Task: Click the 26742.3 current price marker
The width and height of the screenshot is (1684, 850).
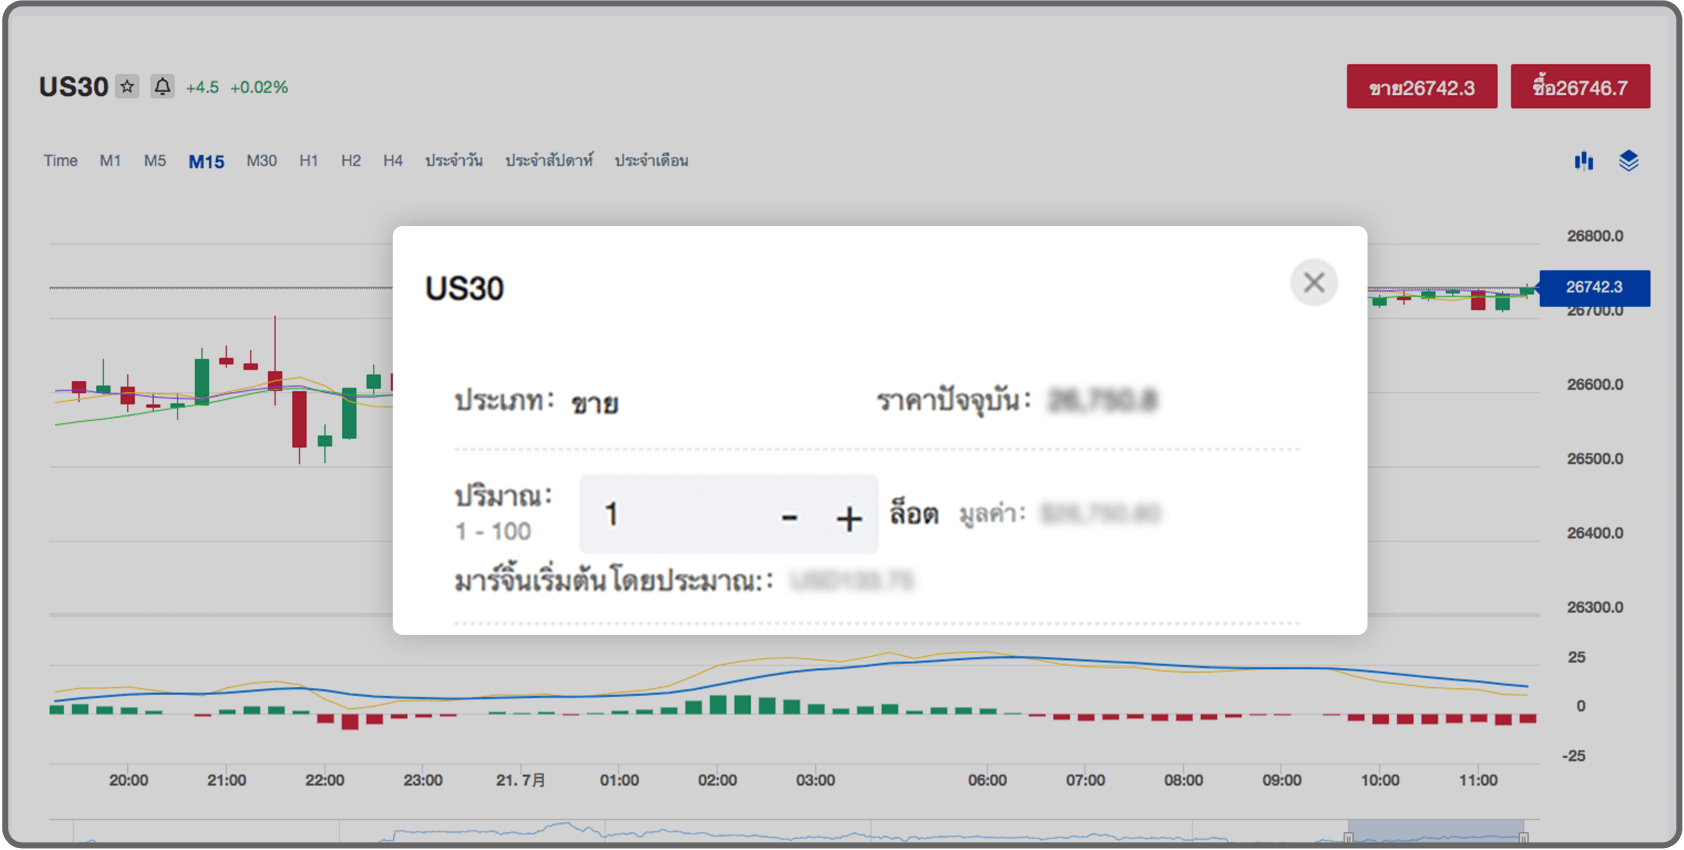Action: [x=1594, y=287]
